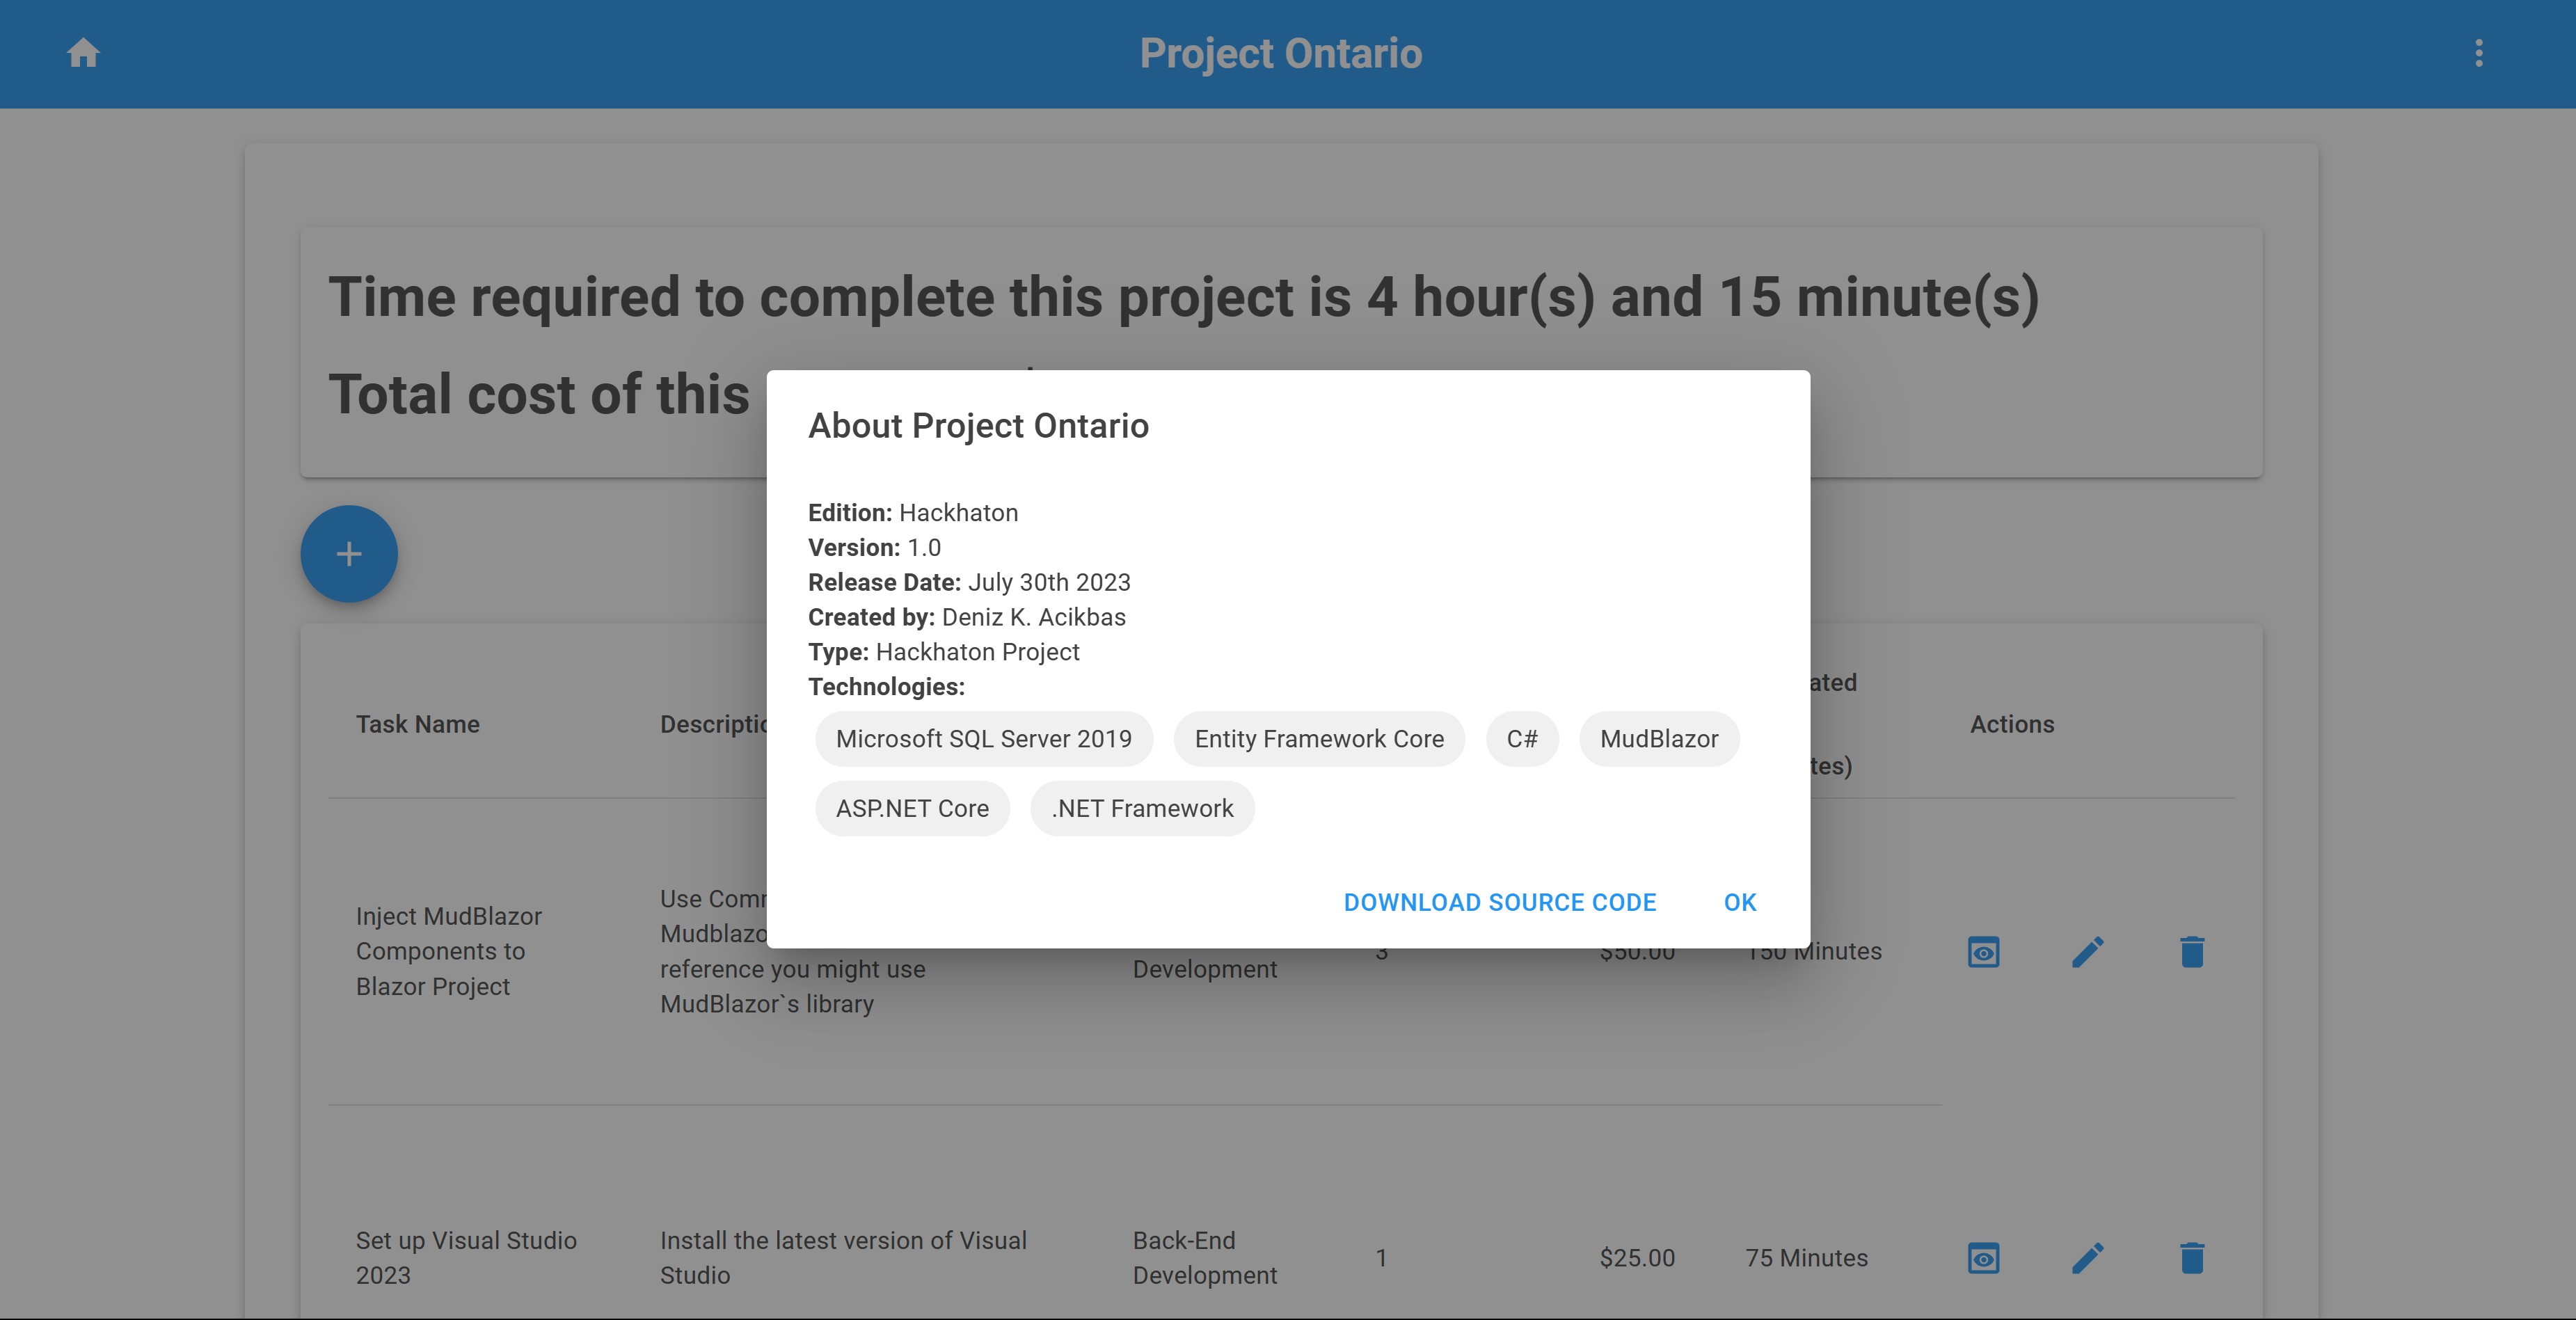2576x1320 pixels.
Task: Edit the Inject MudBlazor Components task
Action: pos(2088,951)
